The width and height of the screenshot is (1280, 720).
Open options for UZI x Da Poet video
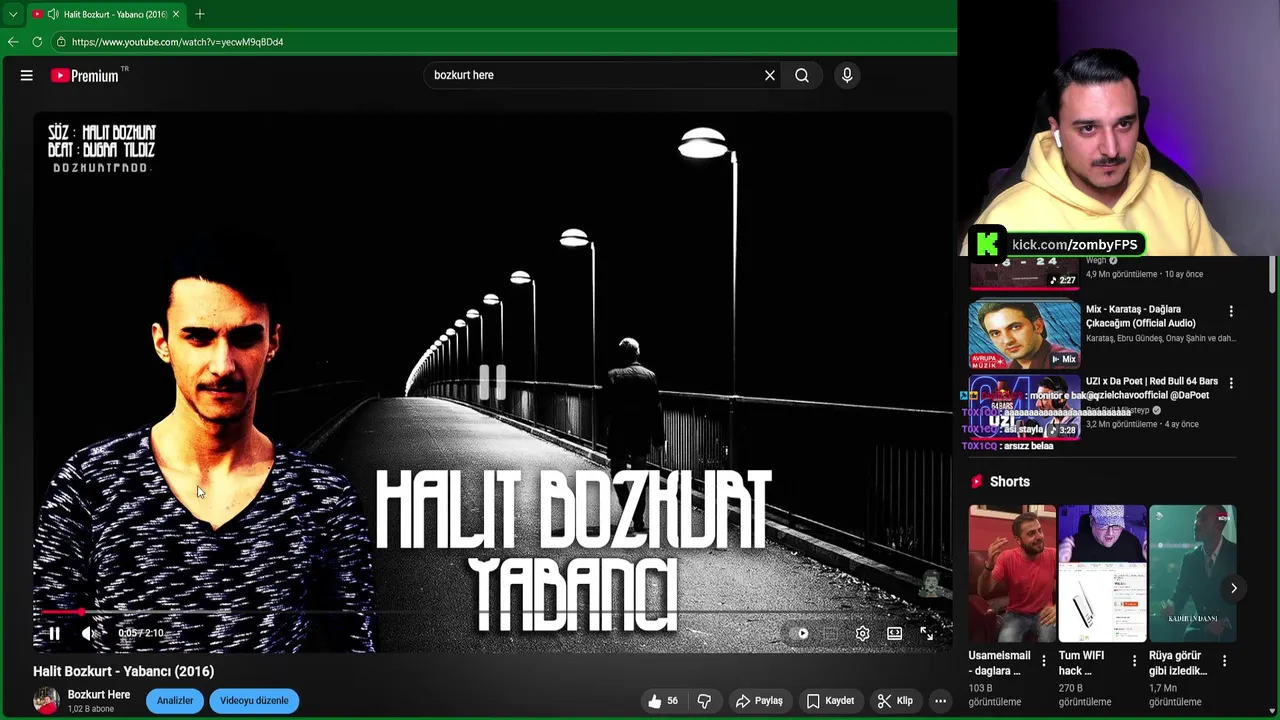1231,383
